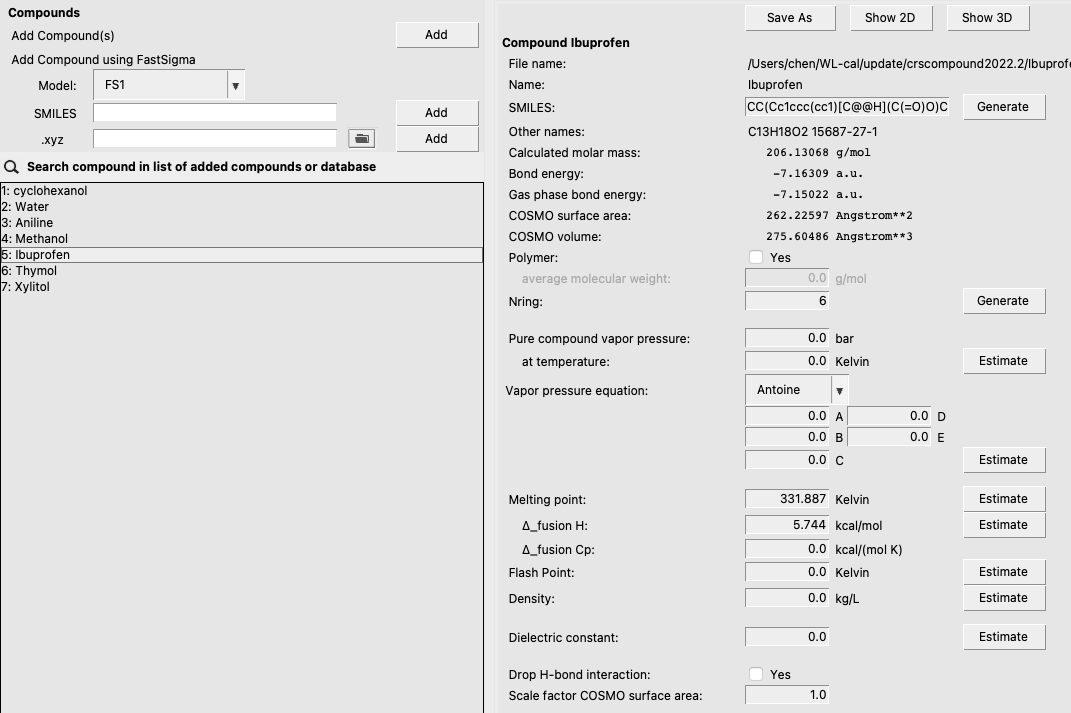Show 2D structure of compound
Viewport: 1071px width, 713px height.
pyautogui.click(x=889, y=18)
